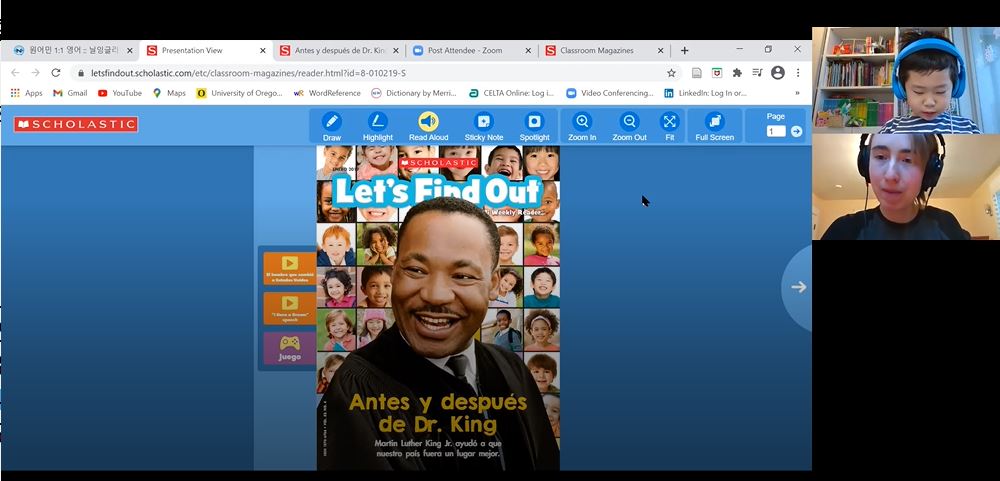Click the magazine cover image
Screen dimensions: 1000x481
click(438, 308)
